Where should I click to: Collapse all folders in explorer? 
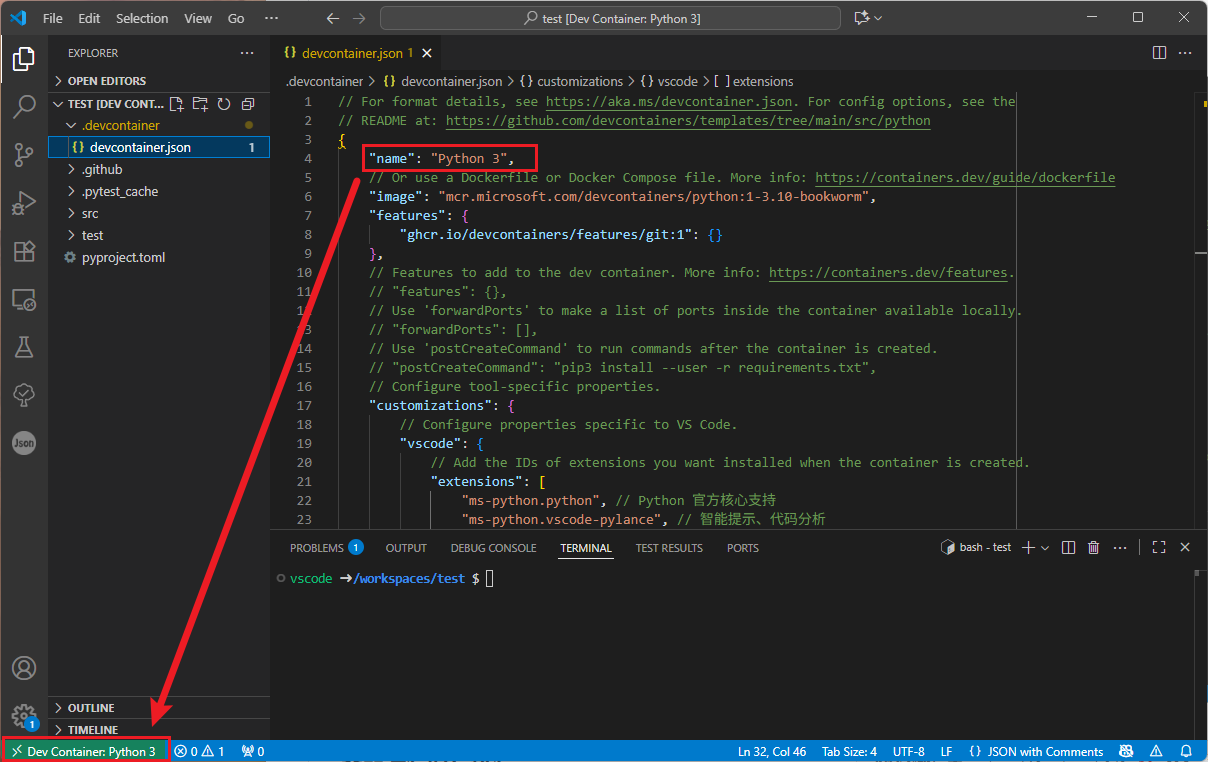point(248,104)
